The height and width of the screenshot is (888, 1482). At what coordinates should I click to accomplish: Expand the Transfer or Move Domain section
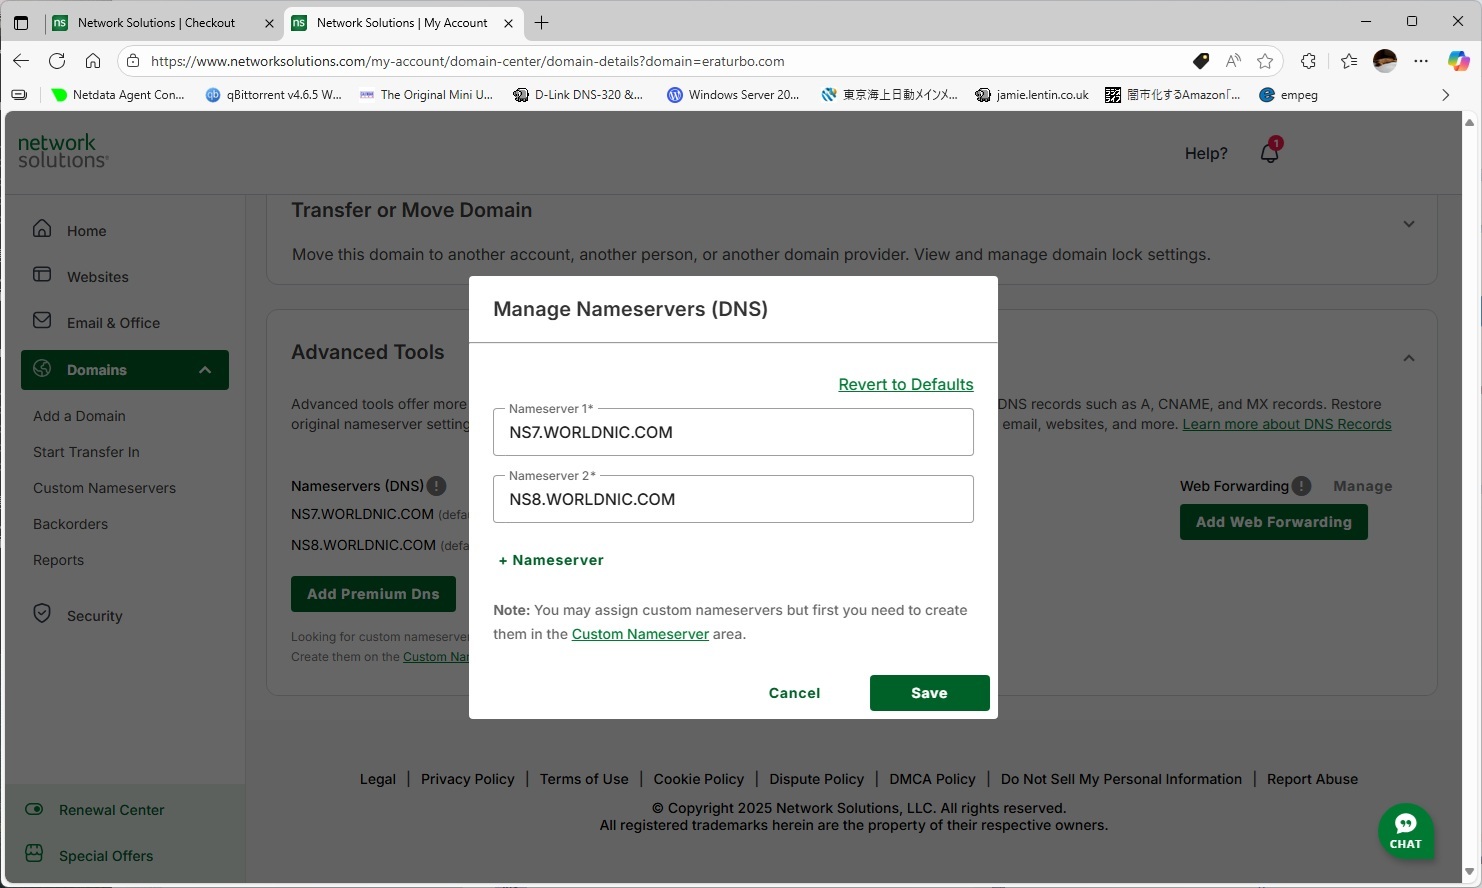click(x=1409, y=224)
